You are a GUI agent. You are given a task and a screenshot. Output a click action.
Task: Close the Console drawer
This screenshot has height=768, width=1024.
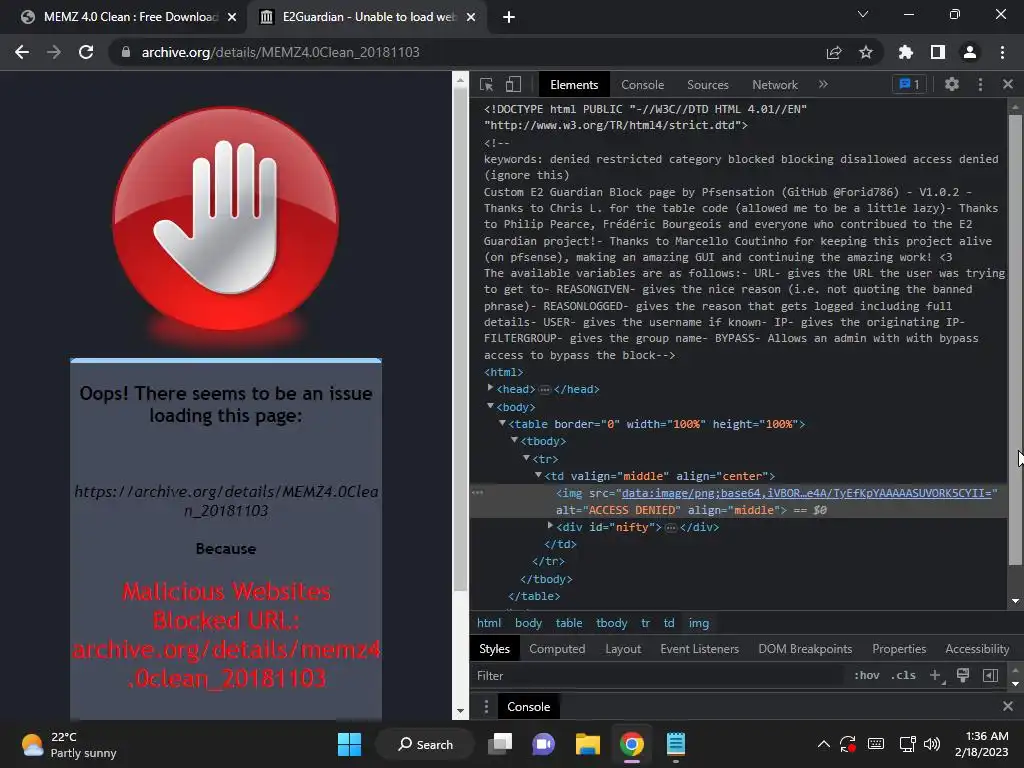(x=1008, y=706)
